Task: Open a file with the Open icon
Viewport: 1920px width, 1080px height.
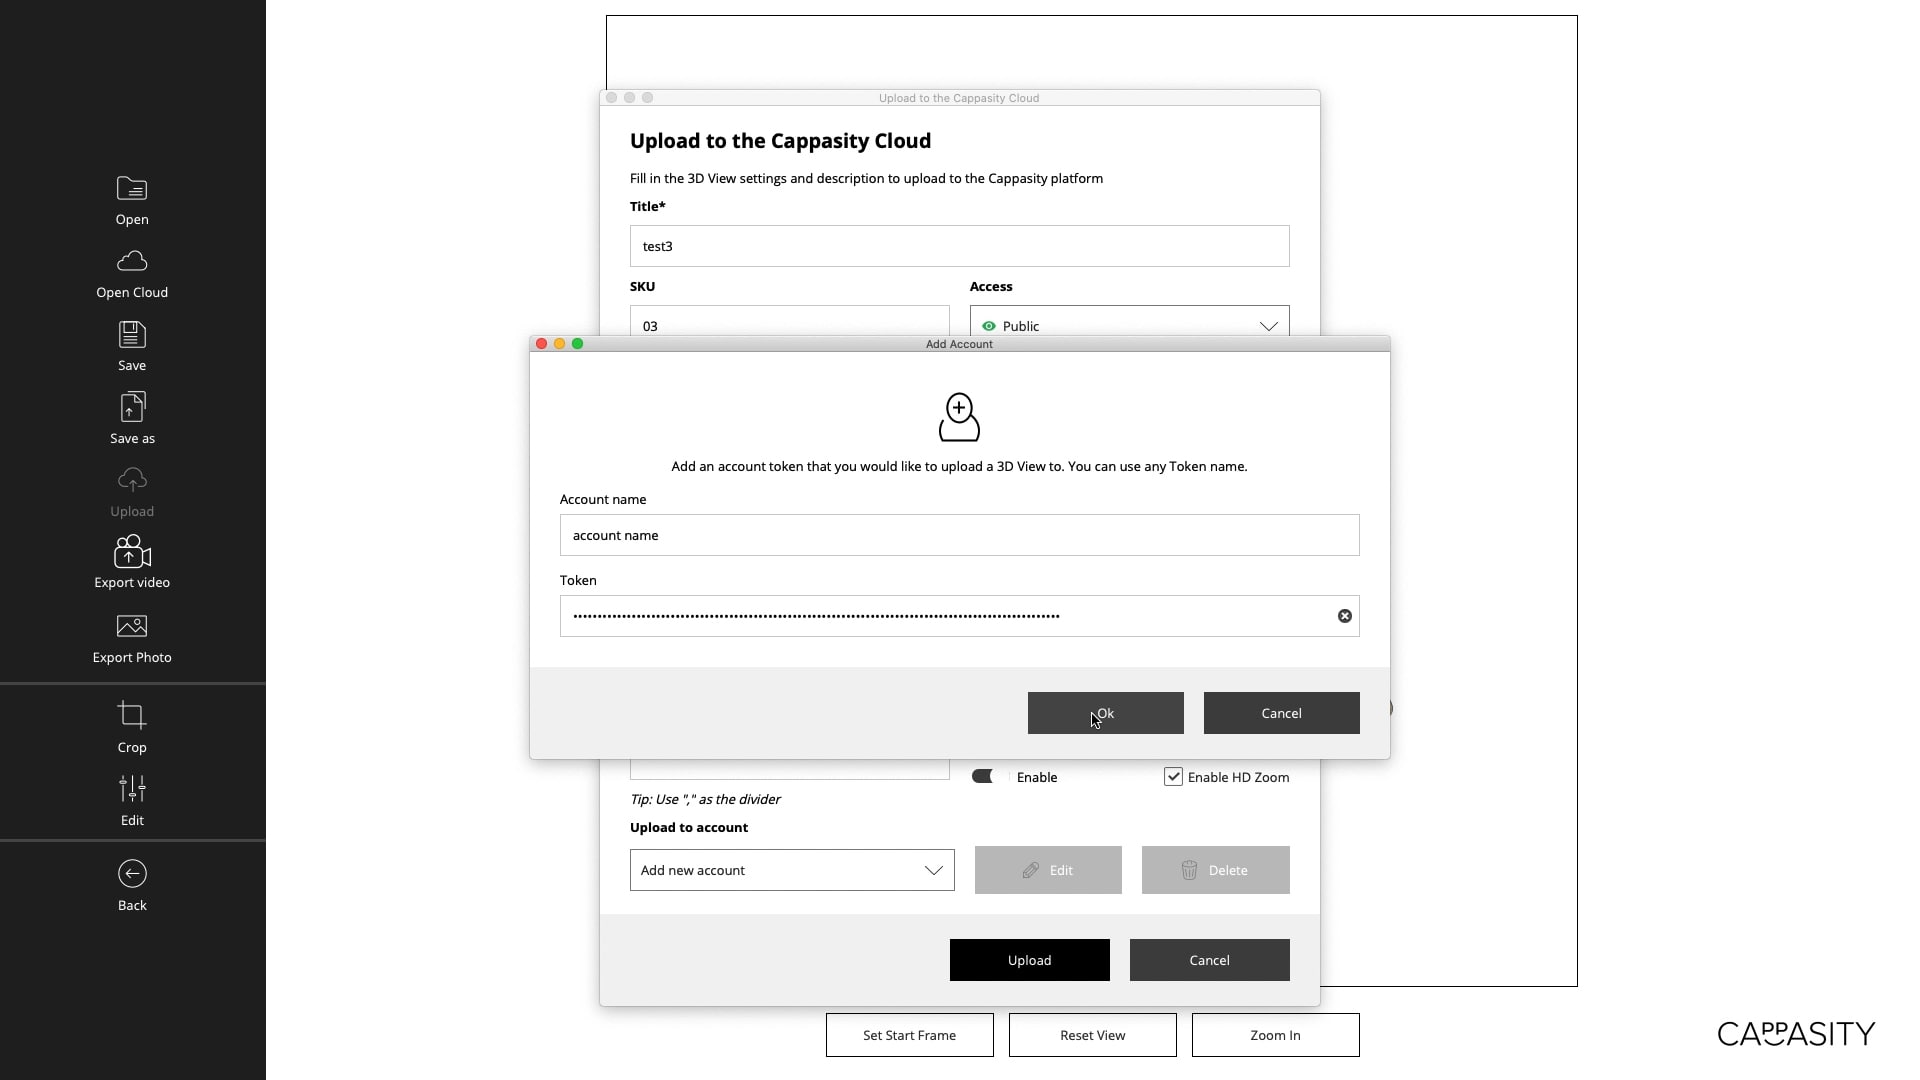Action: [x=132, y=189]
